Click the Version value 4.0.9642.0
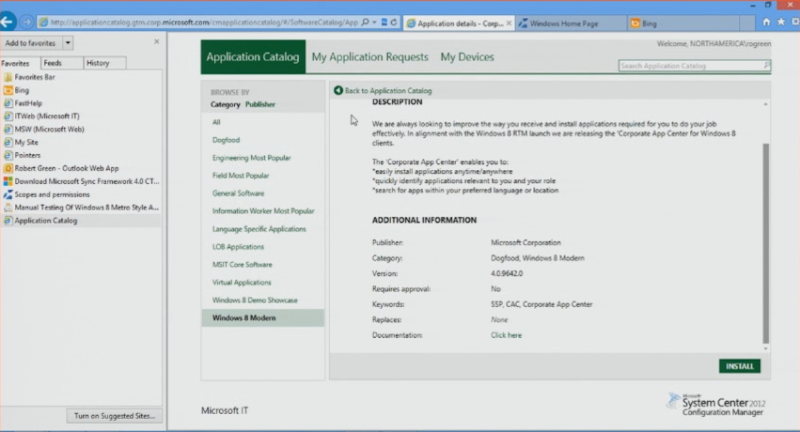Viewport: 800px width, 432px height. coord(507,273)
